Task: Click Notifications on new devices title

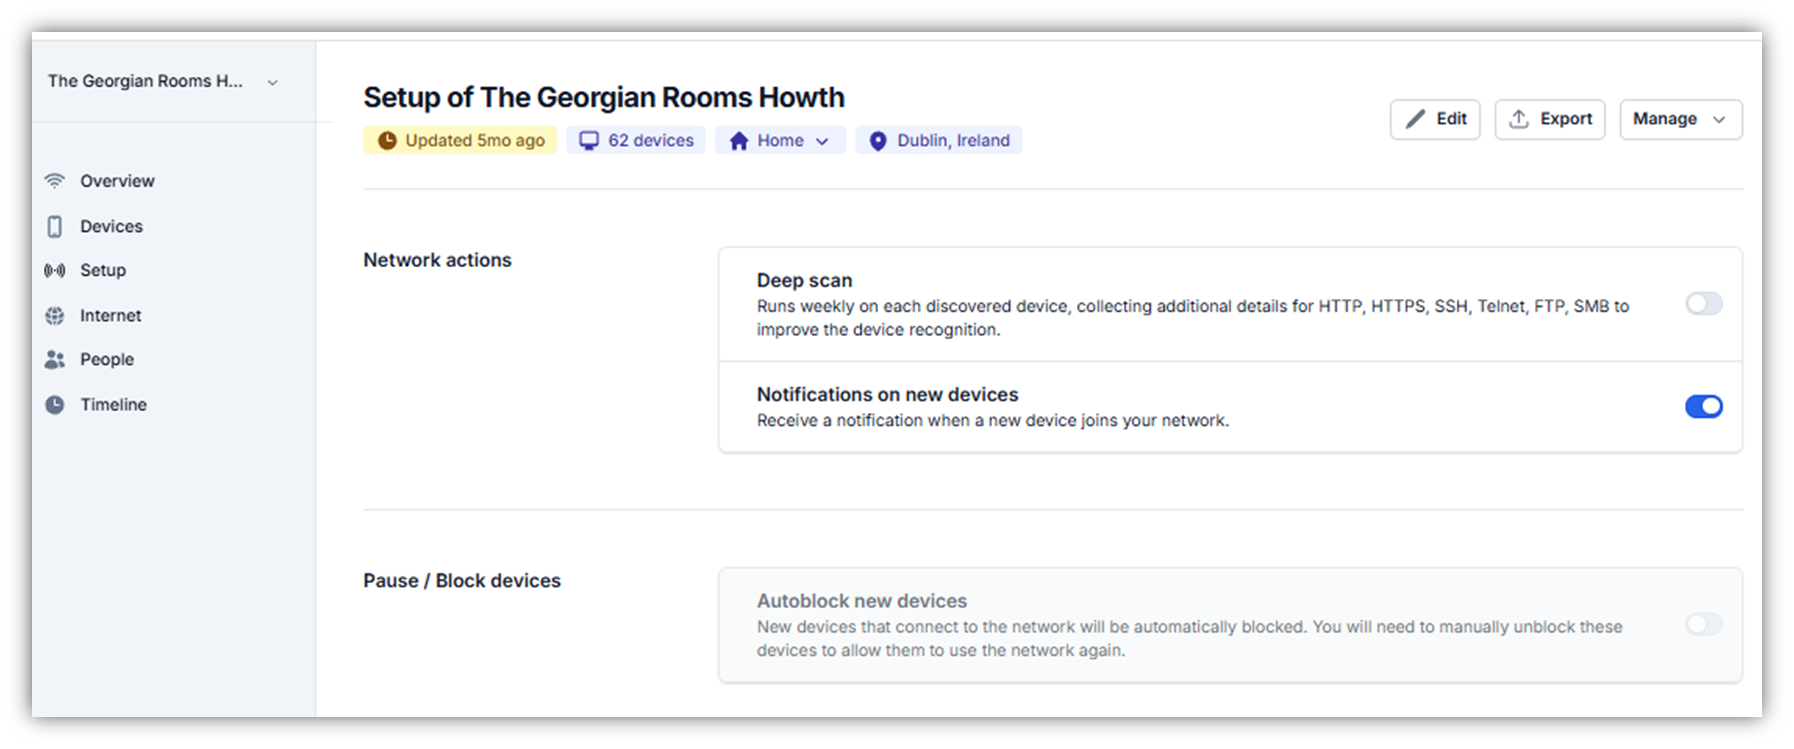Action: point(888,394)
